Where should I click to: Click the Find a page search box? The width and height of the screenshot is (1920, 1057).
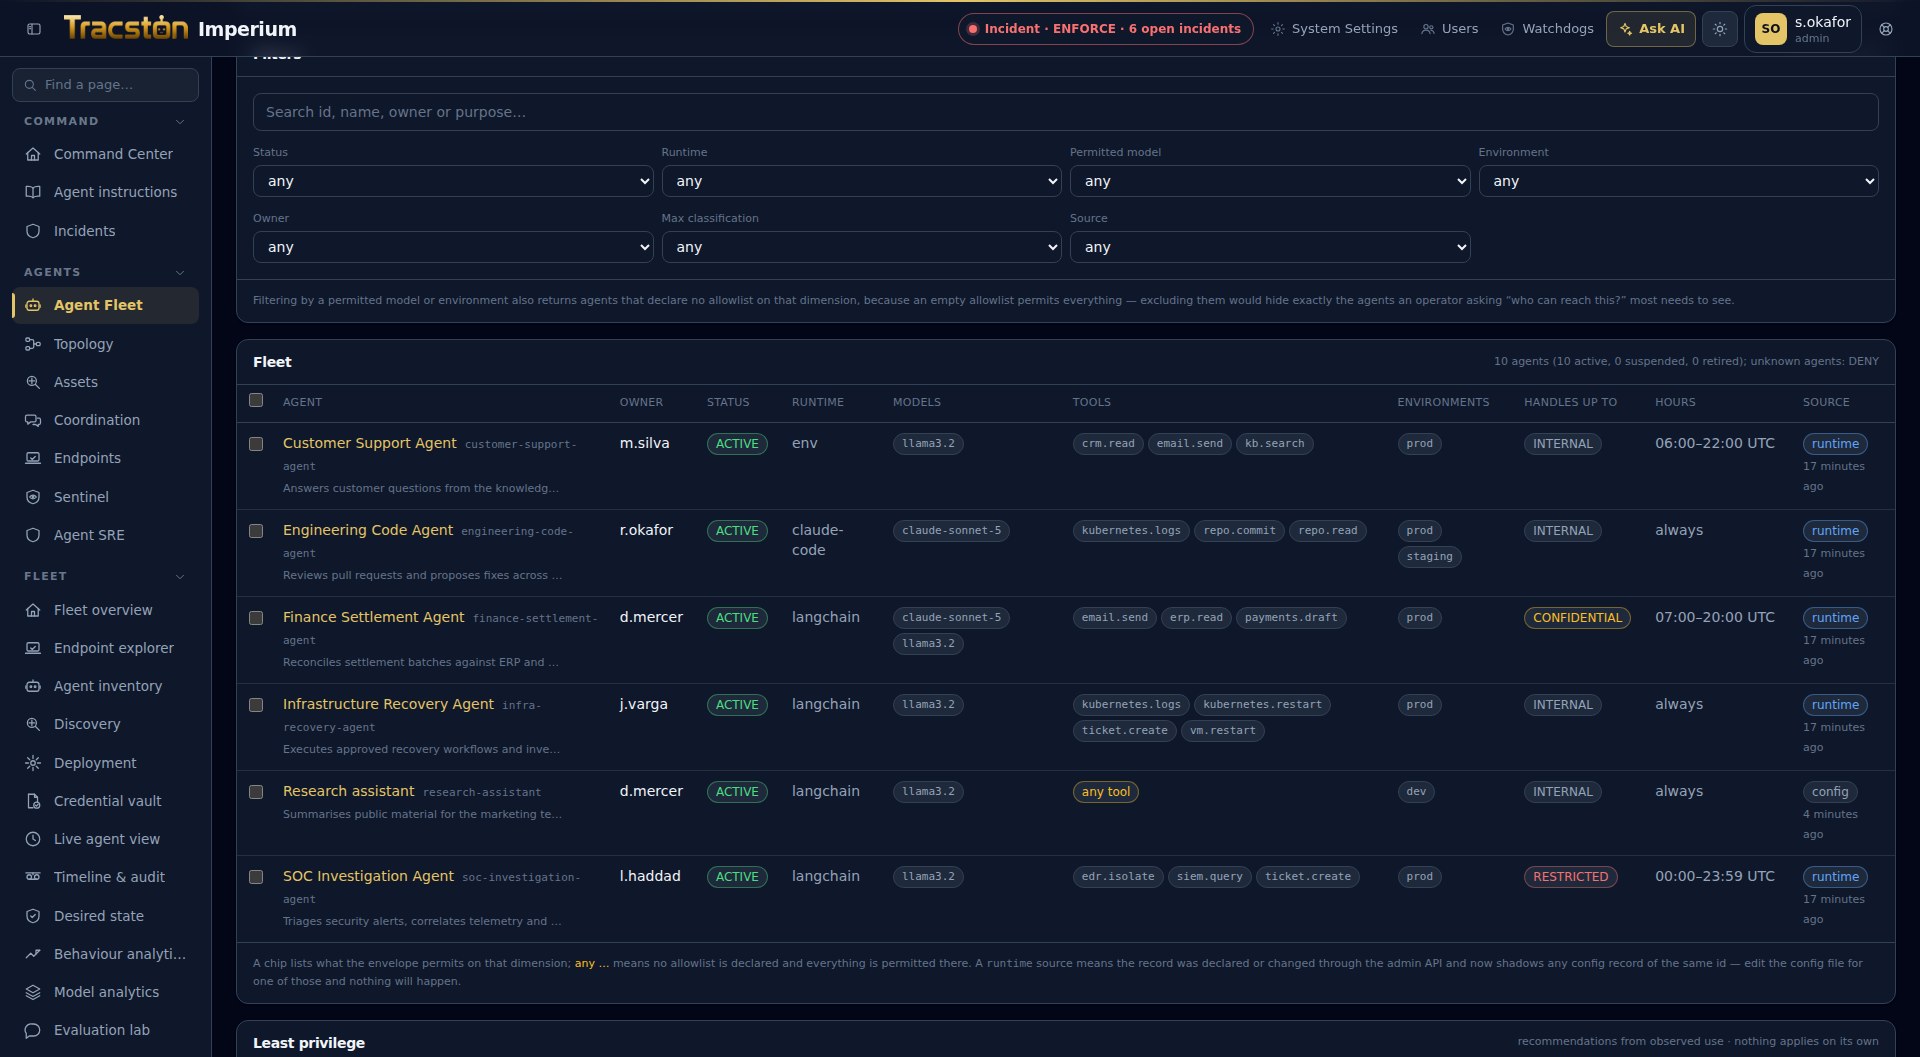[105, 85]
